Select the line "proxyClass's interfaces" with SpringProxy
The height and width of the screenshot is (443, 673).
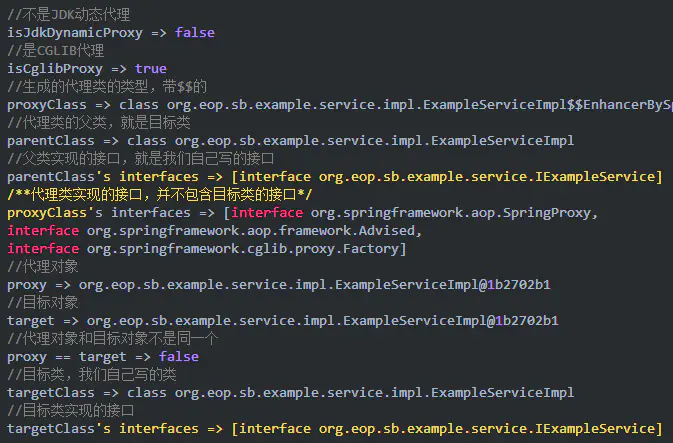(303, 213)
